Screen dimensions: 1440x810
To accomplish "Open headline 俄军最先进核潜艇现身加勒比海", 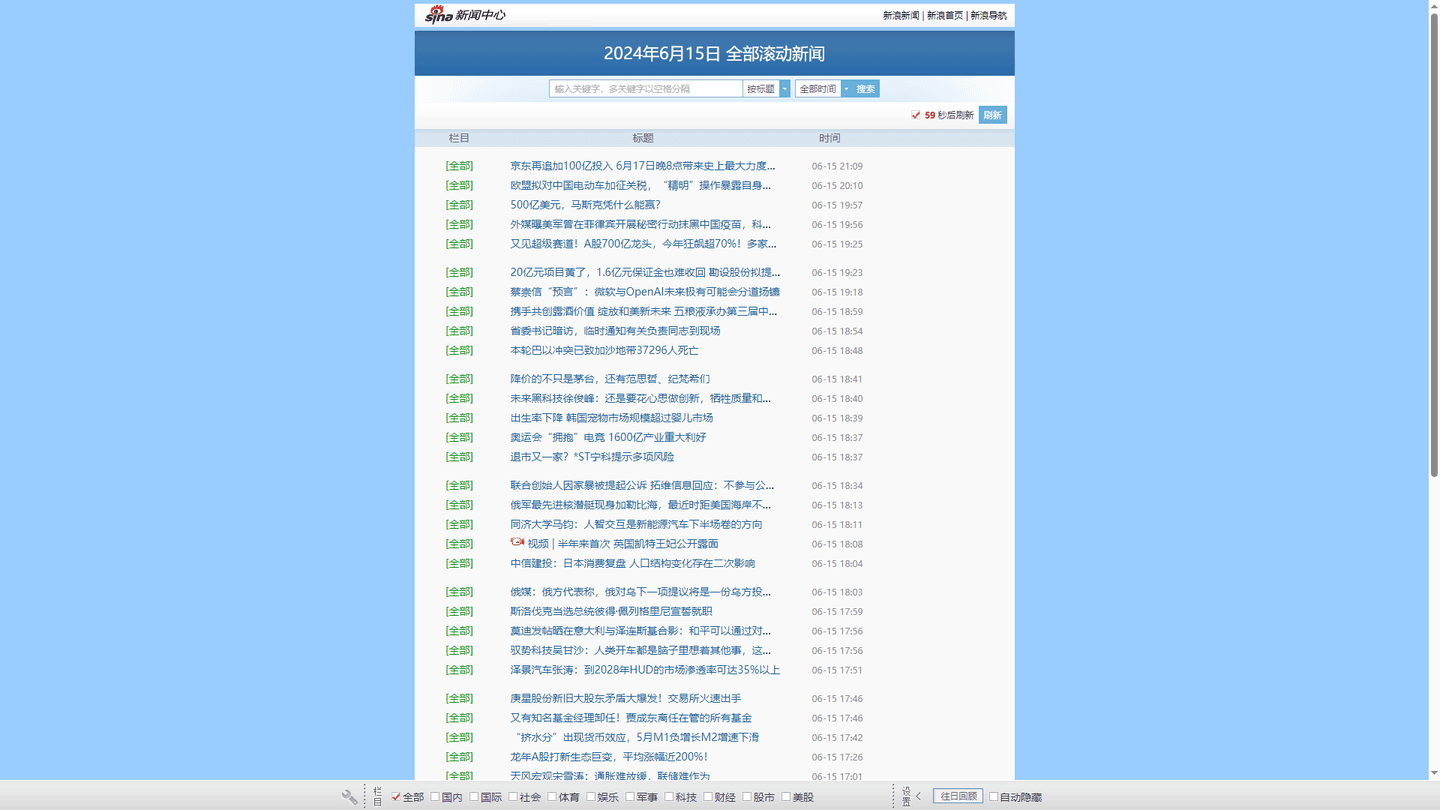I will [641, 505].
